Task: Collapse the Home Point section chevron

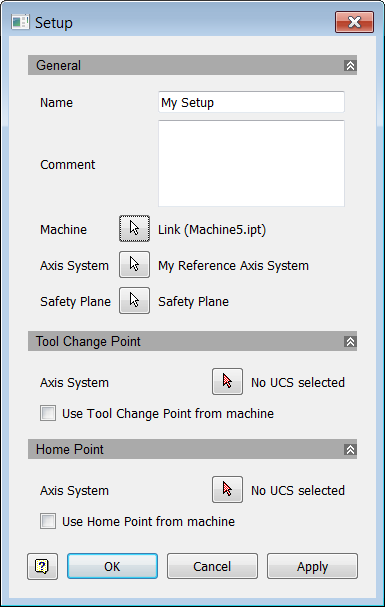Action: point(350,449)
